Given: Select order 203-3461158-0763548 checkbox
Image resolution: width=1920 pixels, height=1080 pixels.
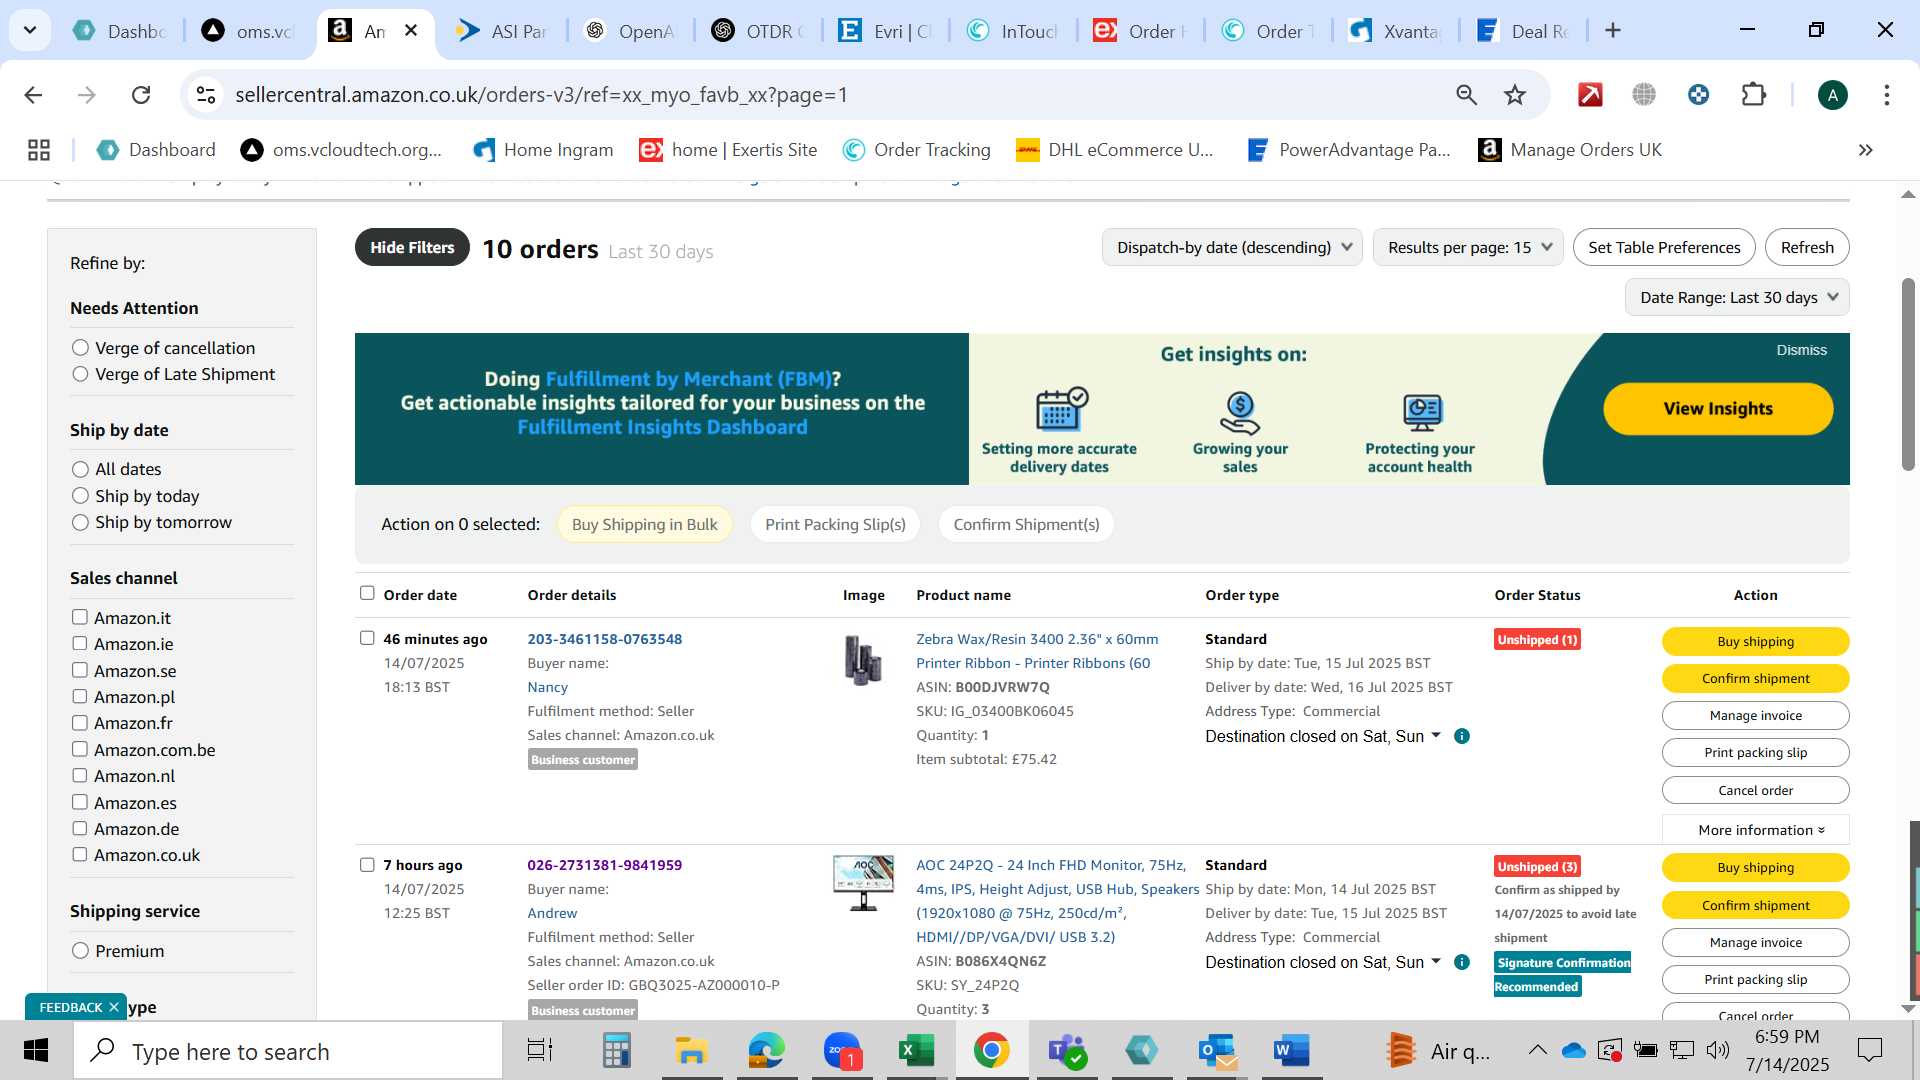Looking at the screenshot, I should [367, 638].
